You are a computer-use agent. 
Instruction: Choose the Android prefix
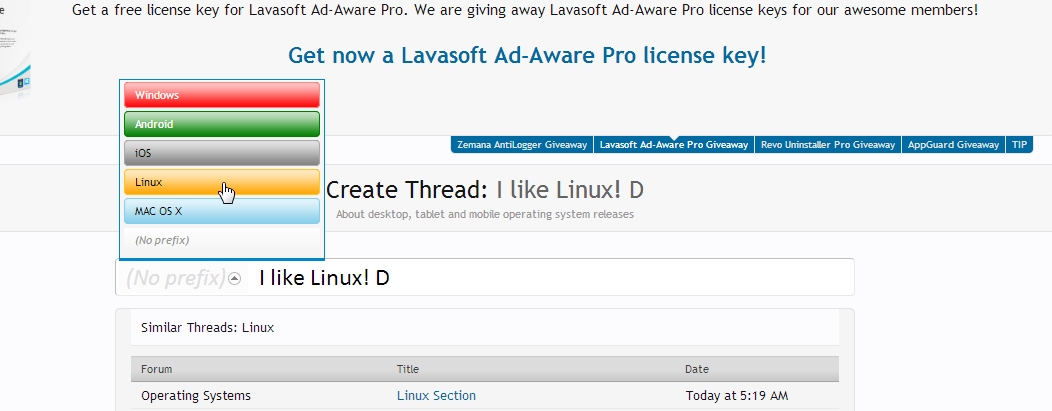pos(221,124)
